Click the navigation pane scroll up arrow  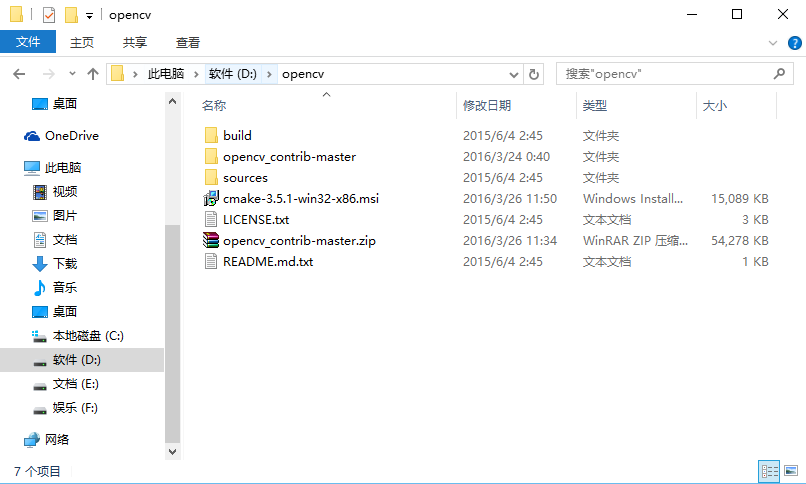point(173,101)
